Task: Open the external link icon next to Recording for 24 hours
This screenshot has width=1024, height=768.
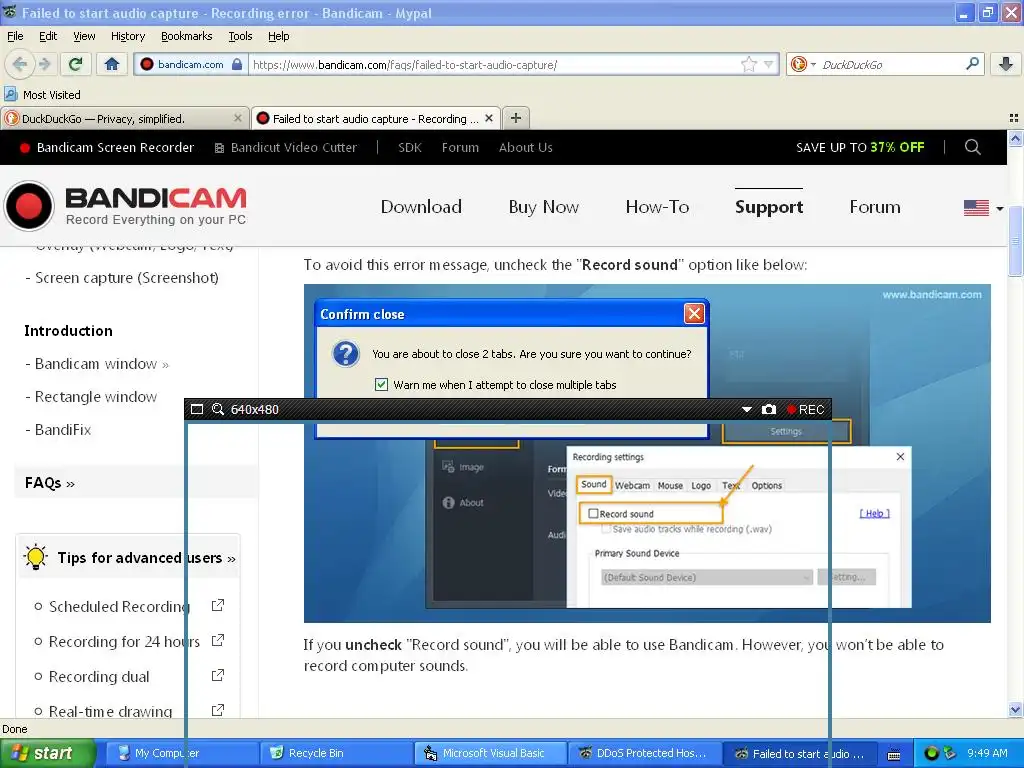Action: pyautogui.click(x=218, y=641)
